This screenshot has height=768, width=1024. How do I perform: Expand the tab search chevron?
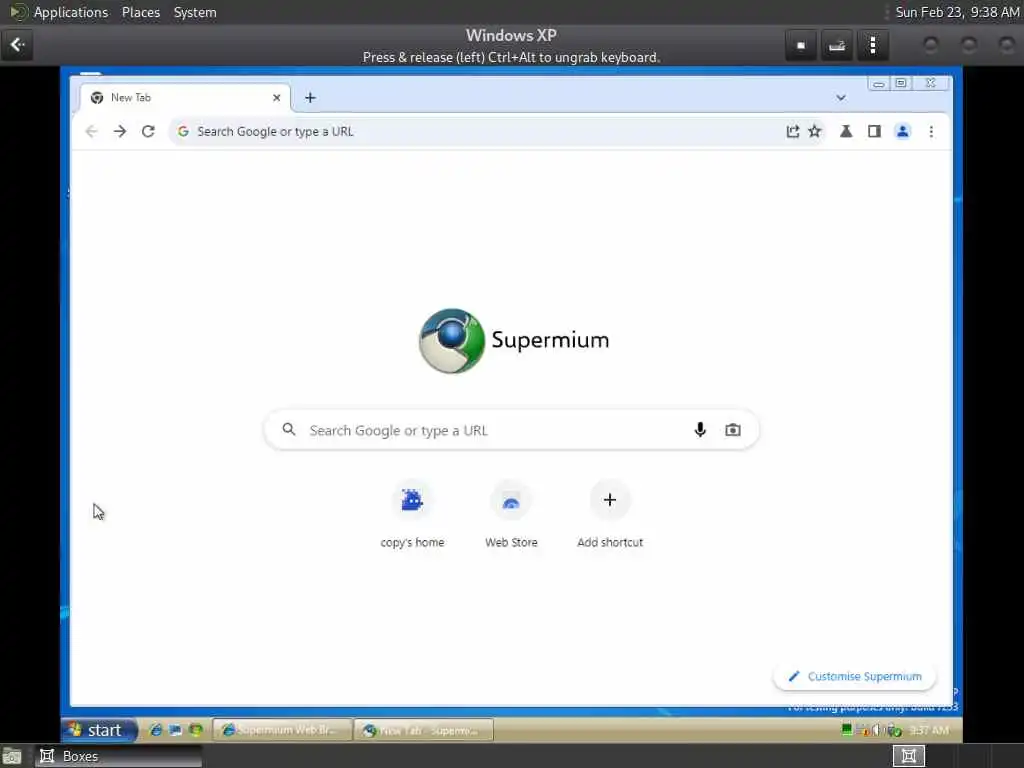click(x=840, y=97)
